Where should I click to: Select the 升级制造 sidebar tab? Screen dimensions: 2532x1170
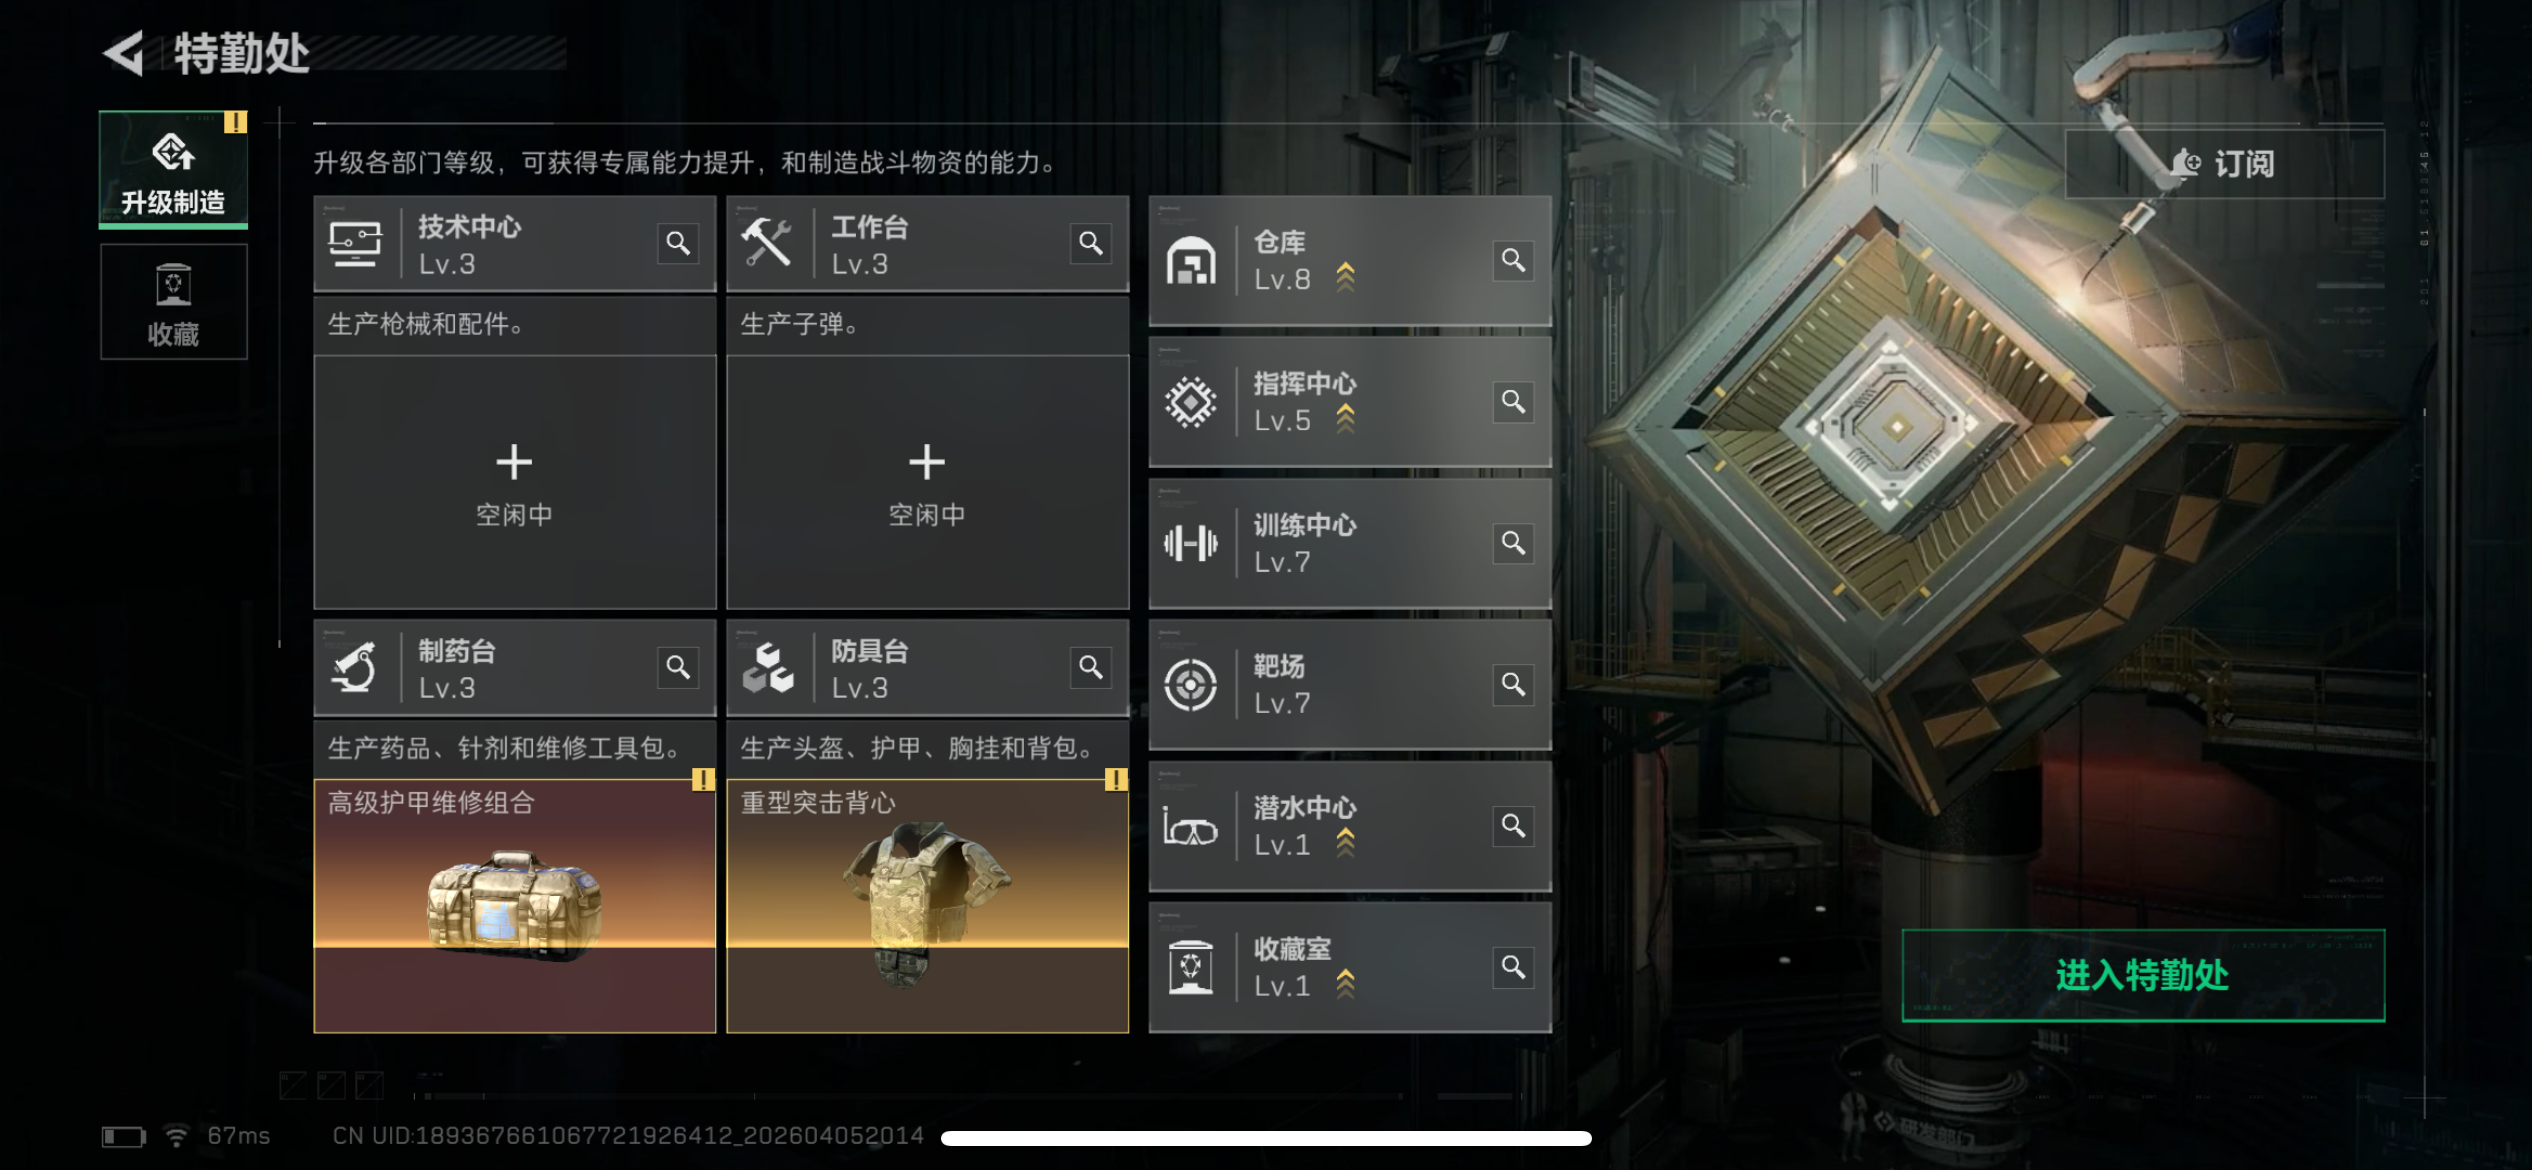point(173,170)
